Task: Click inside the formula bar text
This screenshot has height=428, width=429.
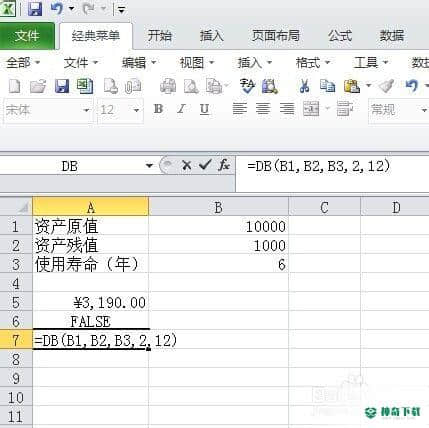Action: click(318, 166)
